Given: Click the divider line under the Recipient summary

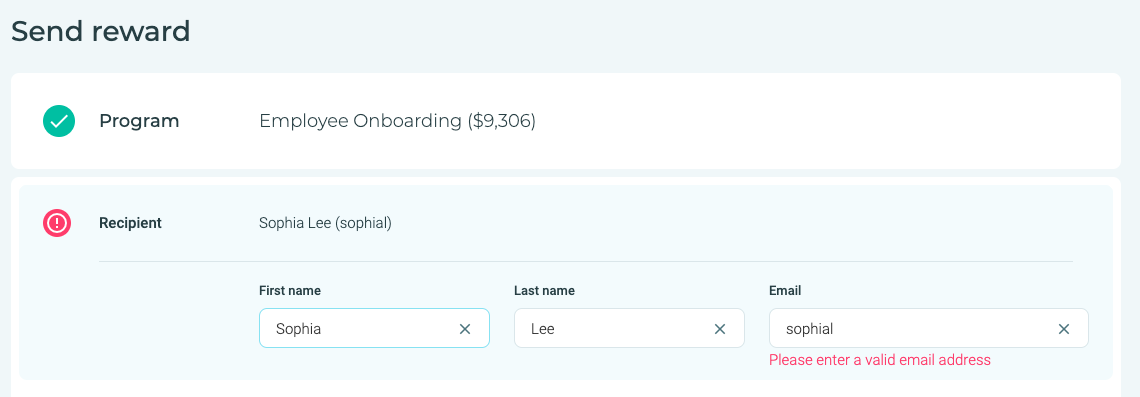Looking at the screenshot, I should [586, 261].
